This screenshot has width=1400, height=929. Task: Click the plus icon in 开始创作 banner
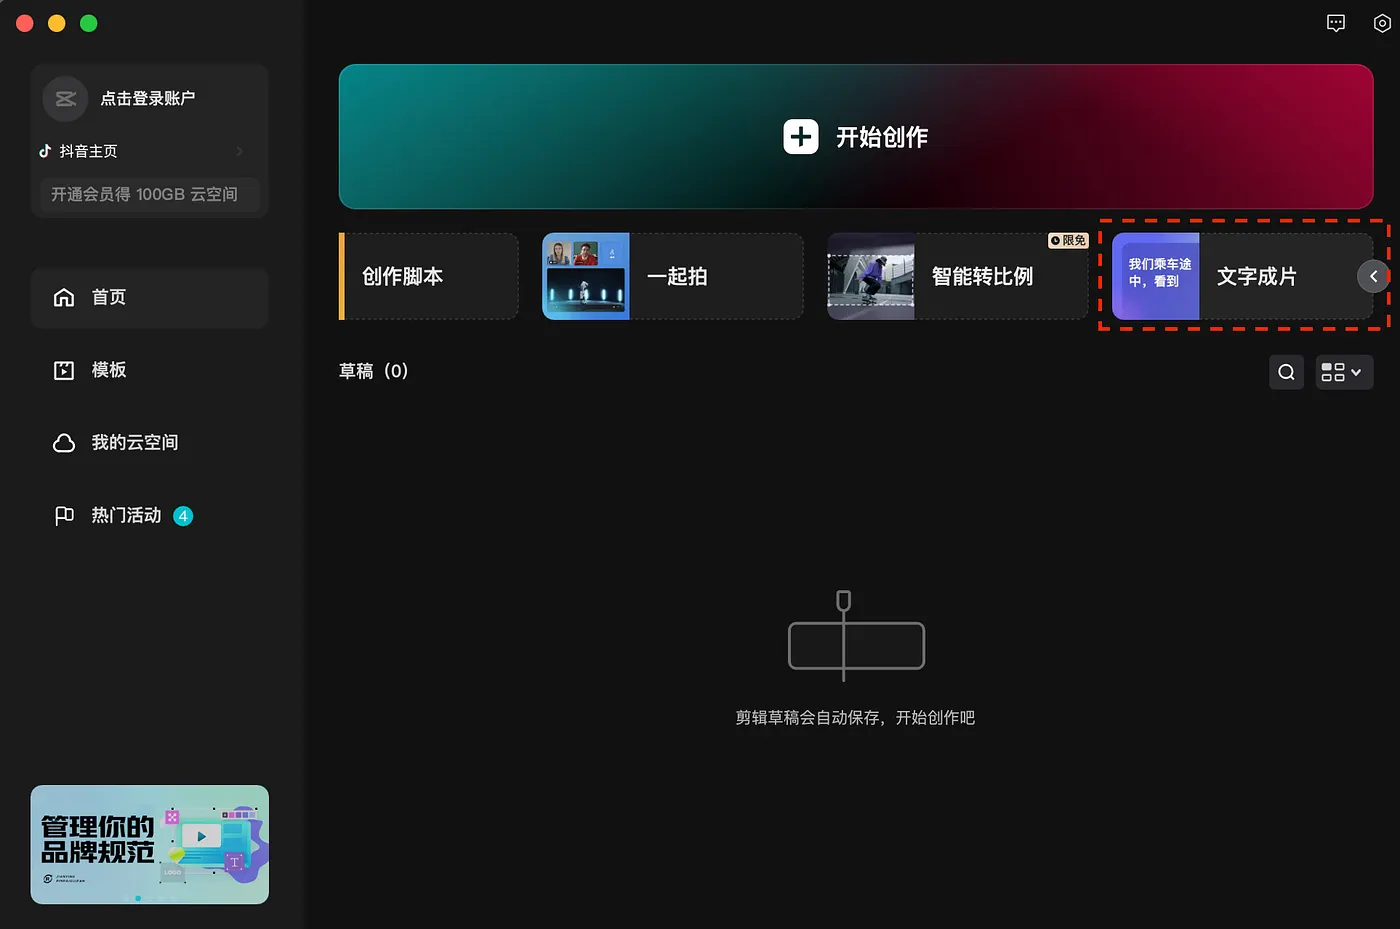801,137
